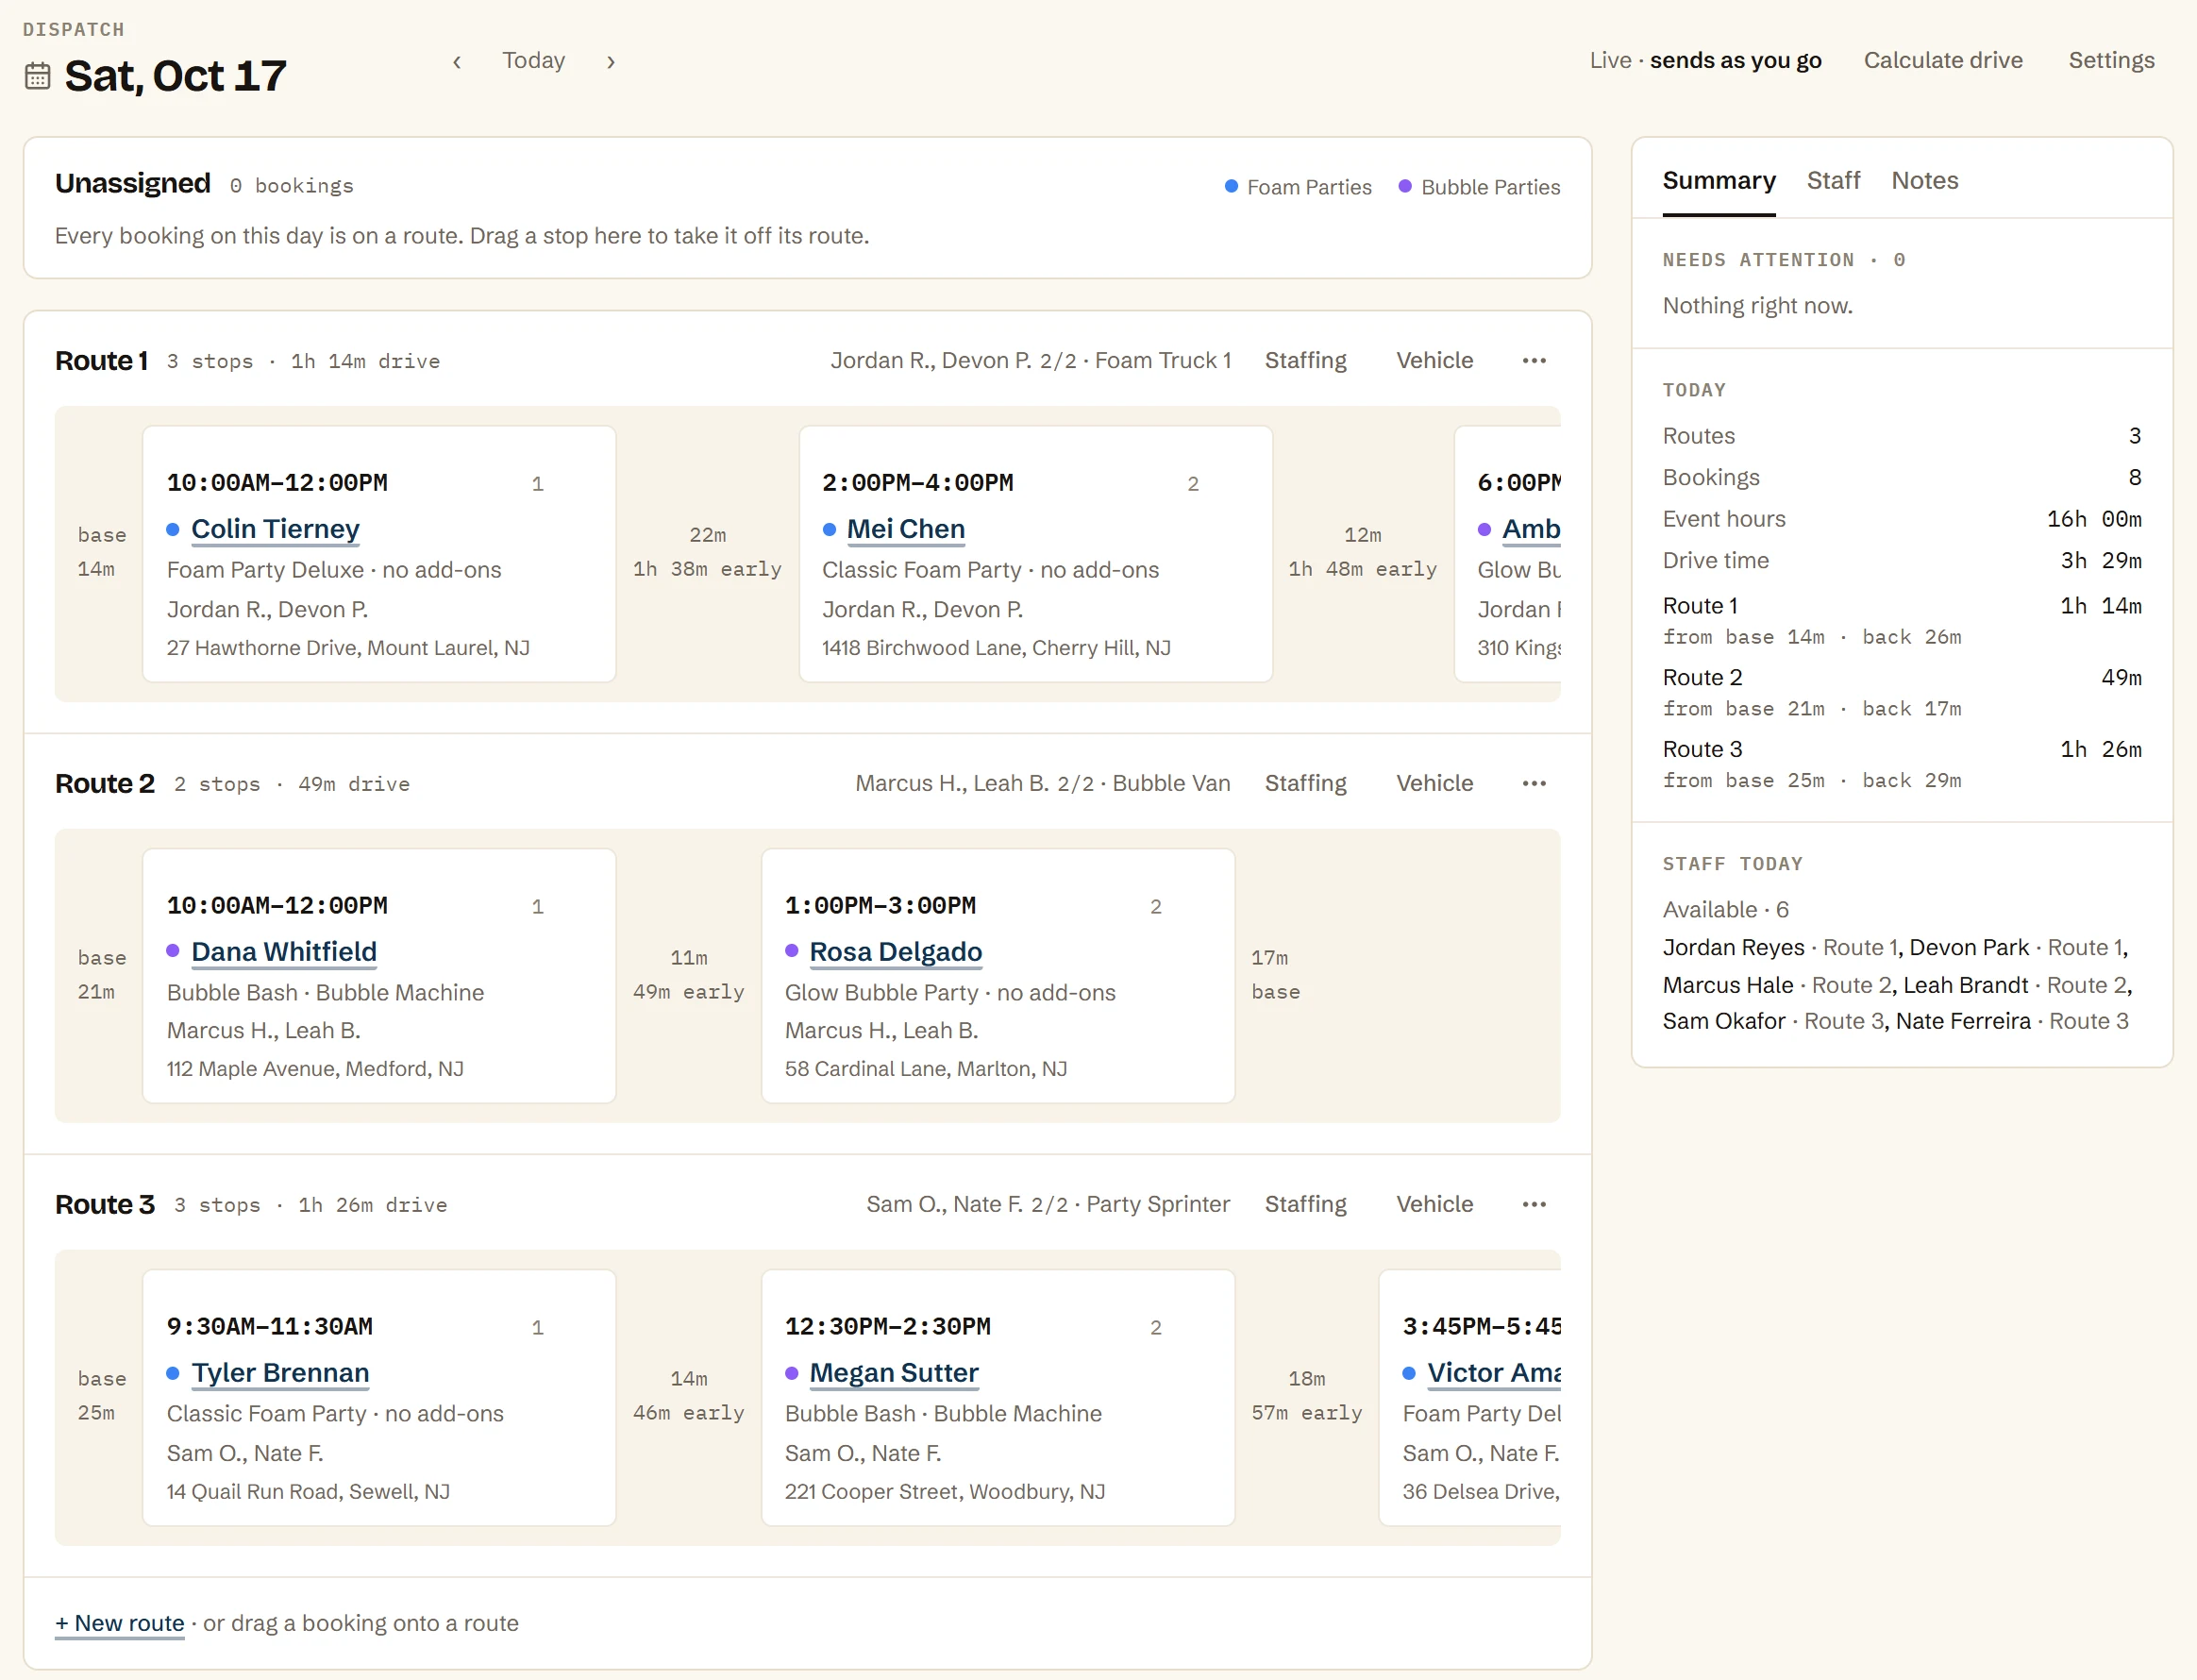Open Staffing for Route 3
Viewport: 2197px width, 1680px height.
click(1305, 1204)
